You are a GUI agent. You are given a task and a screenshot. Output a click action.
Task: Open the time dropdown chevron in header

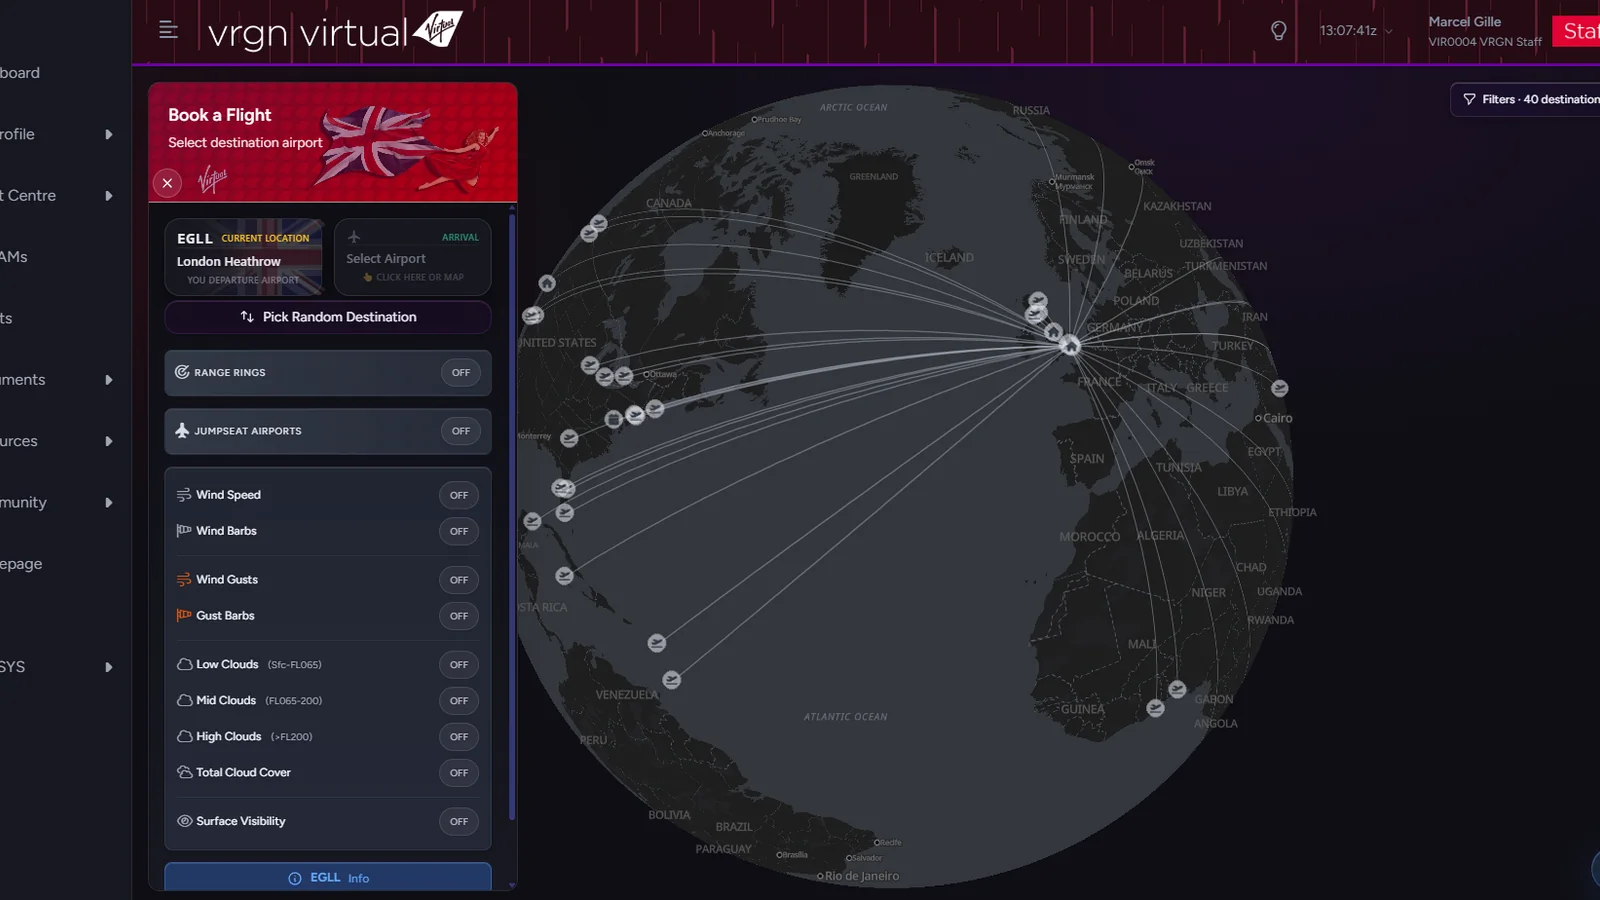1388,31
